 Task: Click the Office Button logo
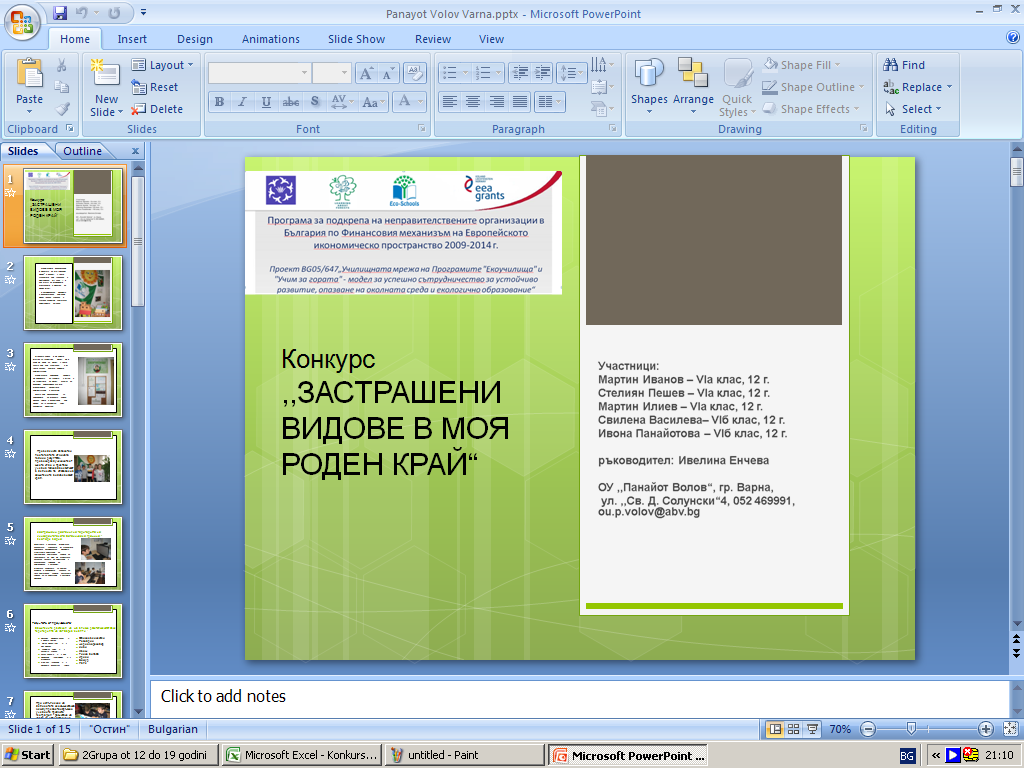click(22, 22)
